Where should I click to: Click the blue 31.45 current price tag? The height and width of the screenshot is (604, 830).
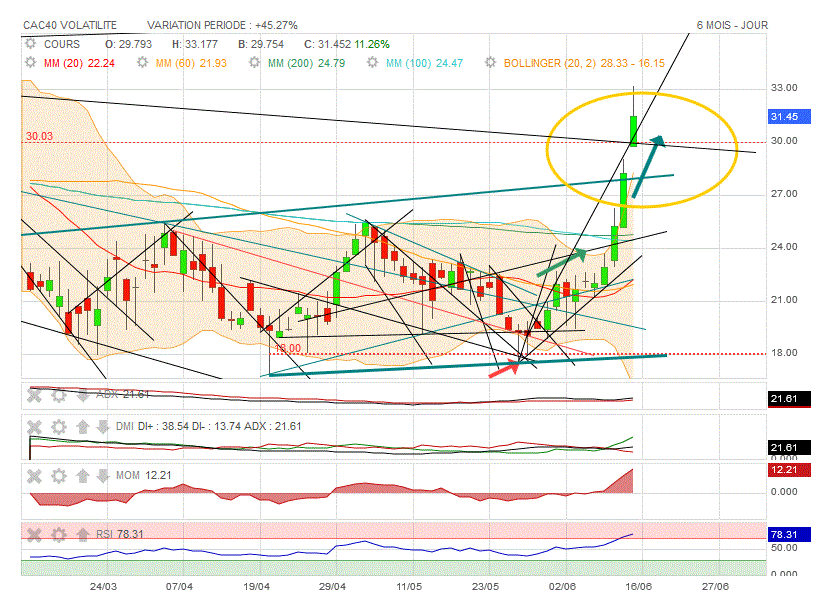tap(789, 116)
